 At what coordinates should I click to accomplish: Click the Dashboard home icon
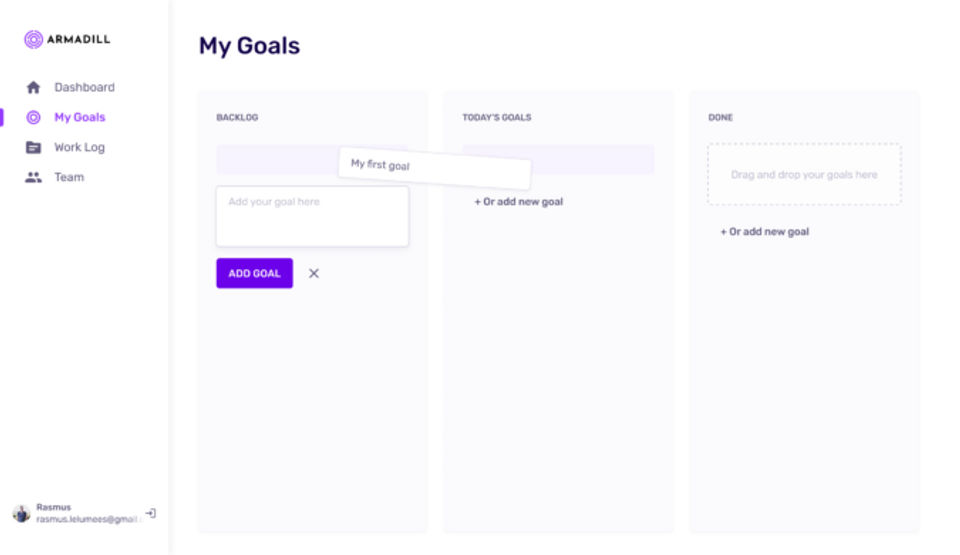click(33, 88)
